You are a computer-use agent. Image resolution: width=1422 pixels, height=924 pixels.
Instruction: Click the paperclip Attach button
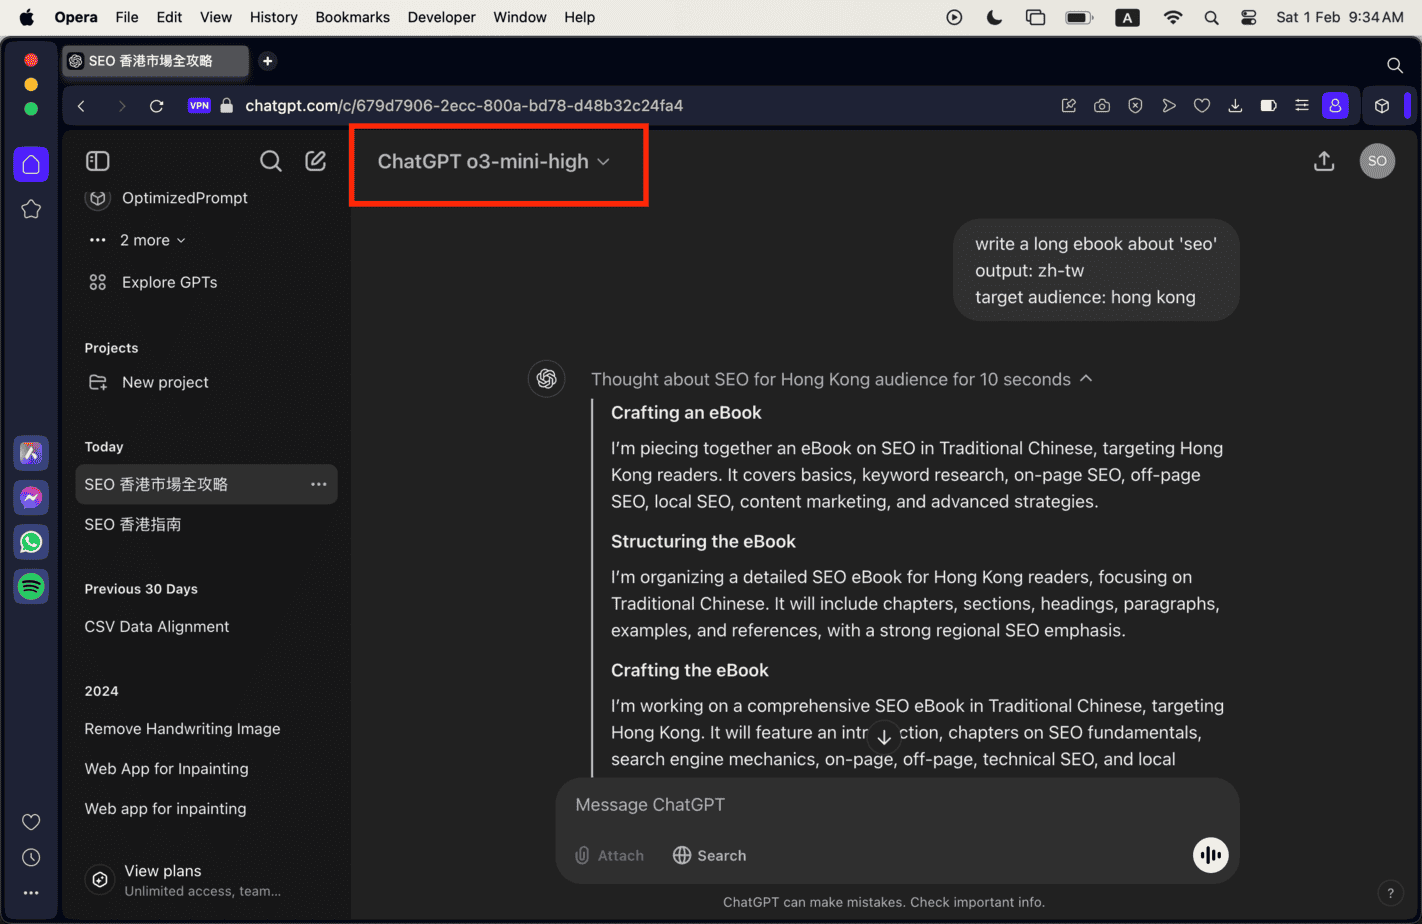[609, 856]
